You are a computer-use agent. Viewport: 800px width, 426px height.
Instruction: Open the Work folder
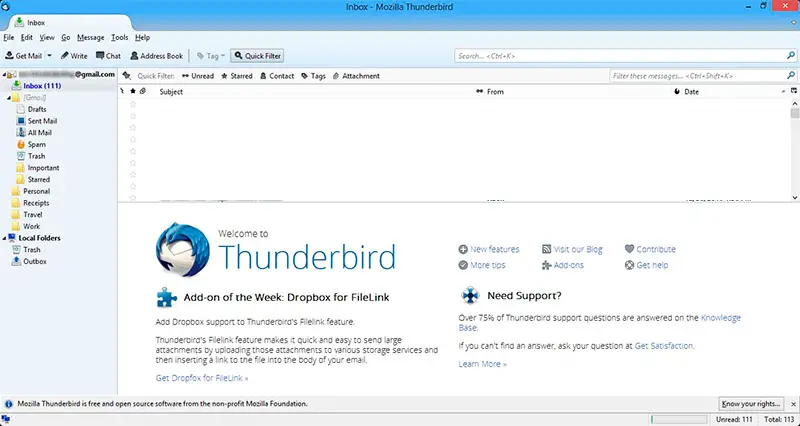(31, 227)
